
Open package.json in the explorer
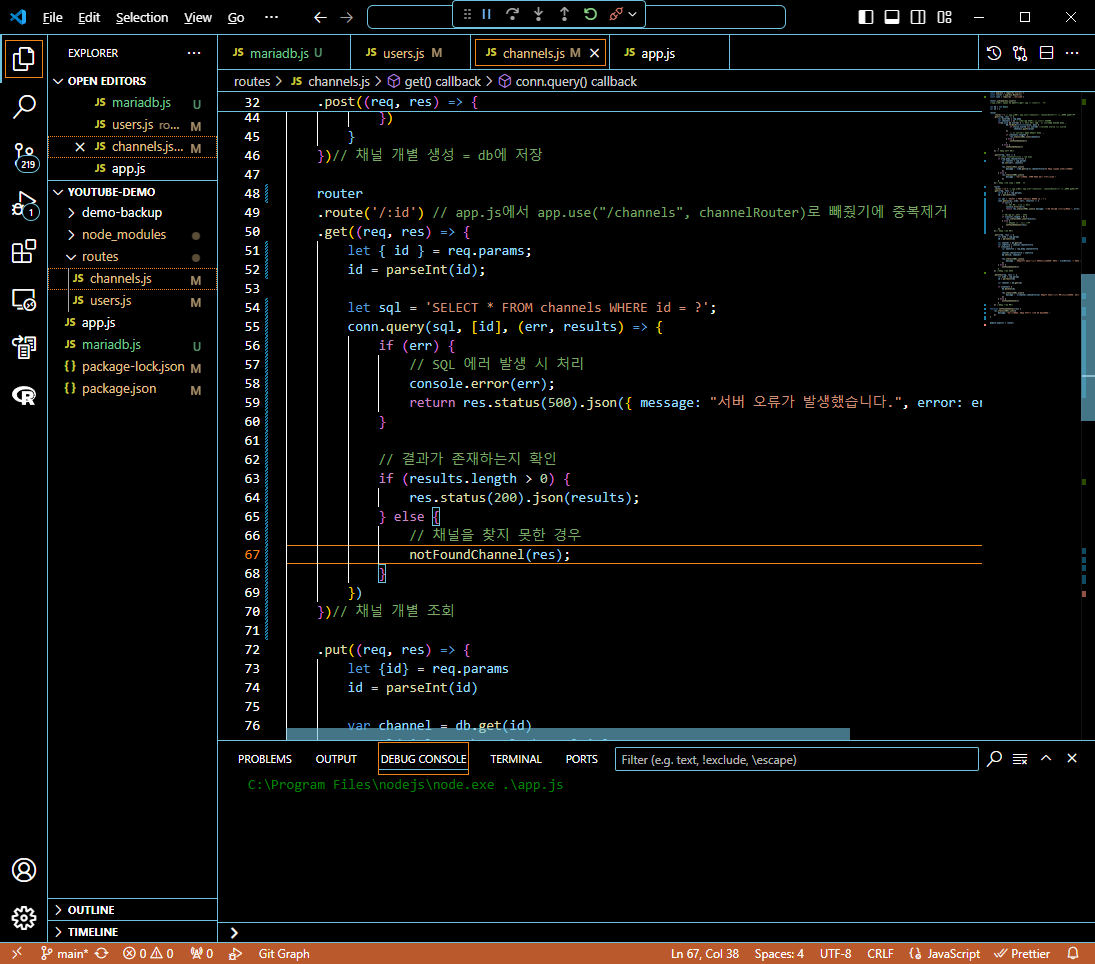133,388
